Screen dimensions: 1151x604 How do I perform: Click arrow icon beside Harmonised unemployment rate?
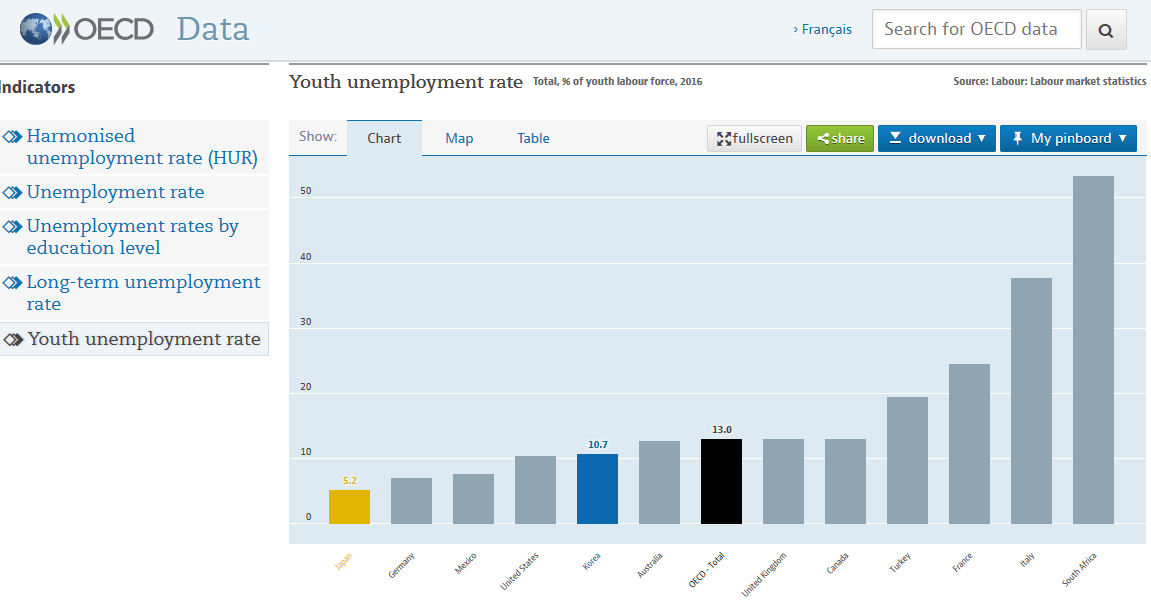12,137
